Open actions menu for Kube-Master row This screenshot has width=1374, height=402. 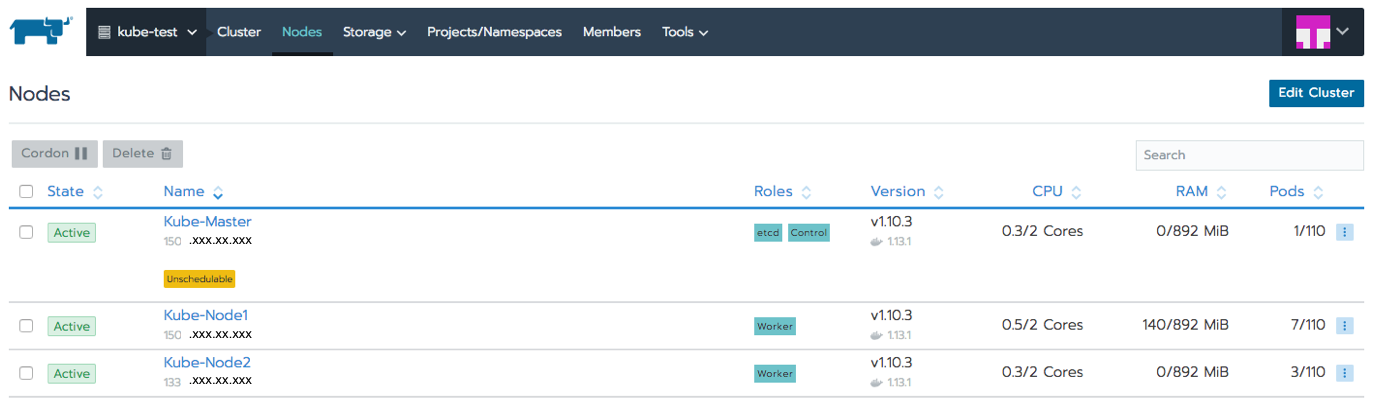(1344, 232)
